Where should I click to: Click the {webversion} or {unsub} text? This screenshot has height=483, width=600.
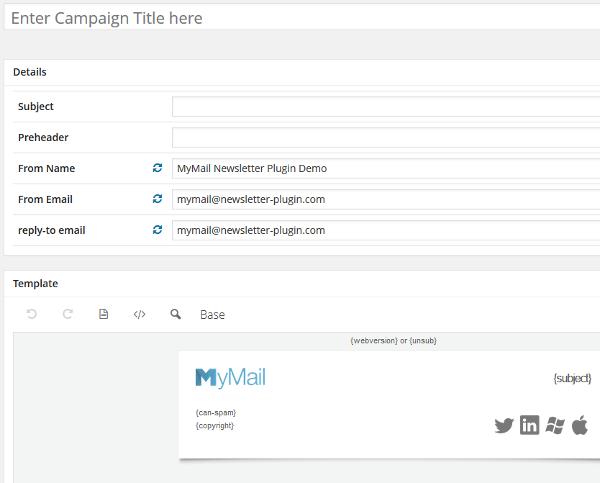(393, 341)
